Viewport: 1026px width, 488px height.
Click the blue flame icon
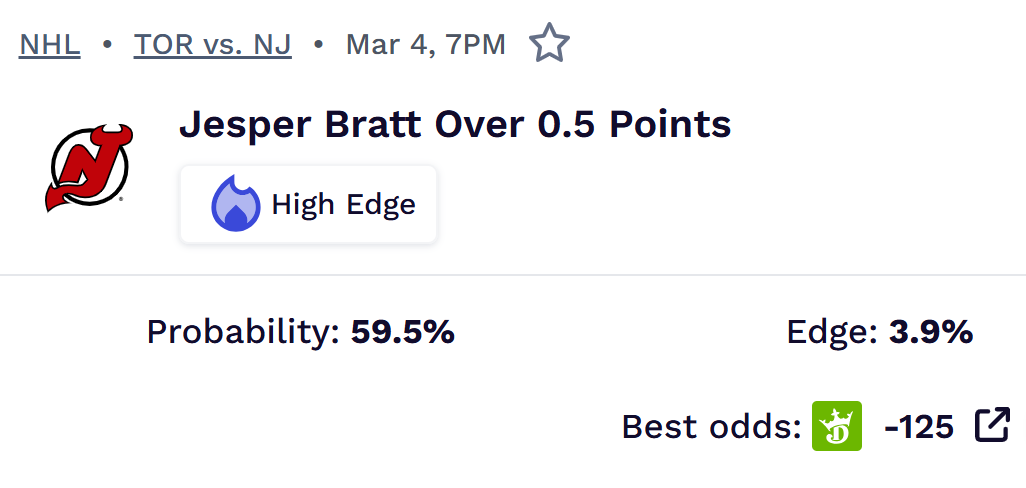pyautogui.click(x=235, y=204)
